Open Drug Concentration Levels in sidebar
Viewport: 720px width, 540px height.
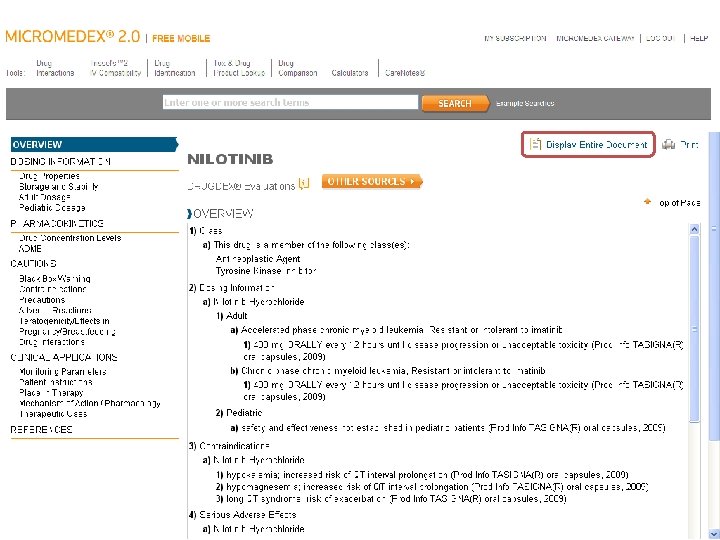point(70,238)
